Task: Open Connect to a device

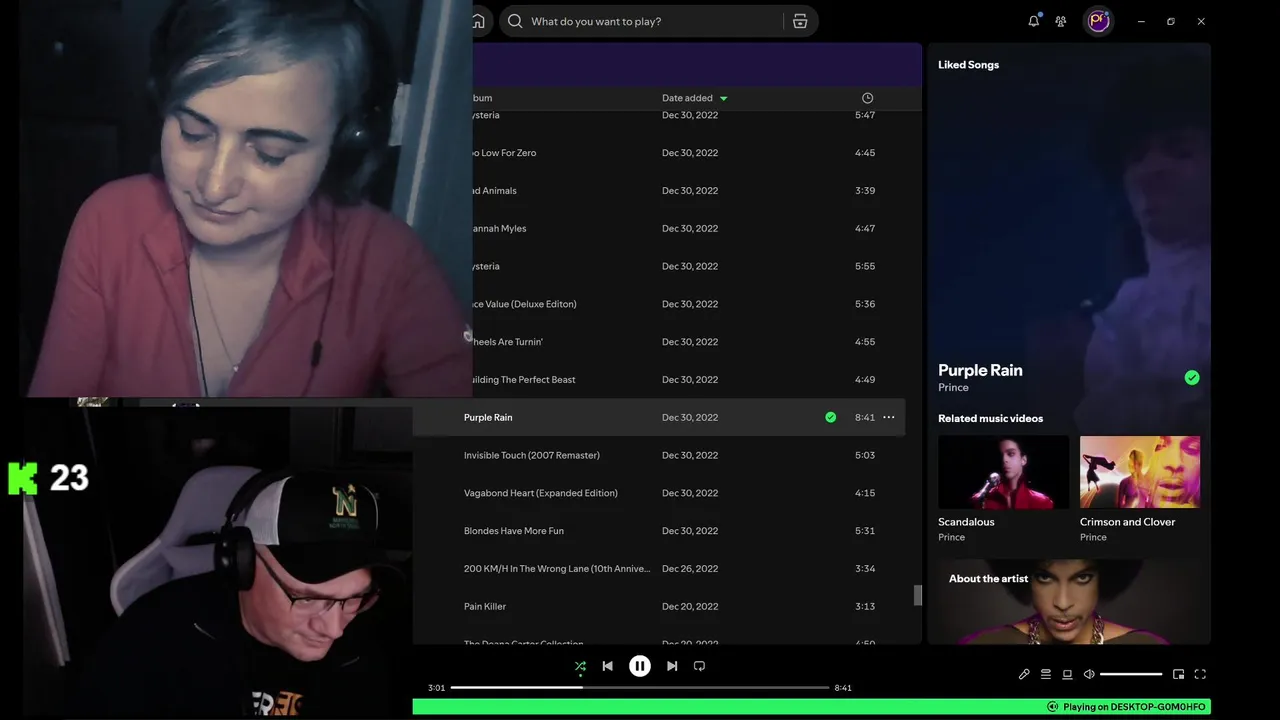Action: (x=1067, y=674)
